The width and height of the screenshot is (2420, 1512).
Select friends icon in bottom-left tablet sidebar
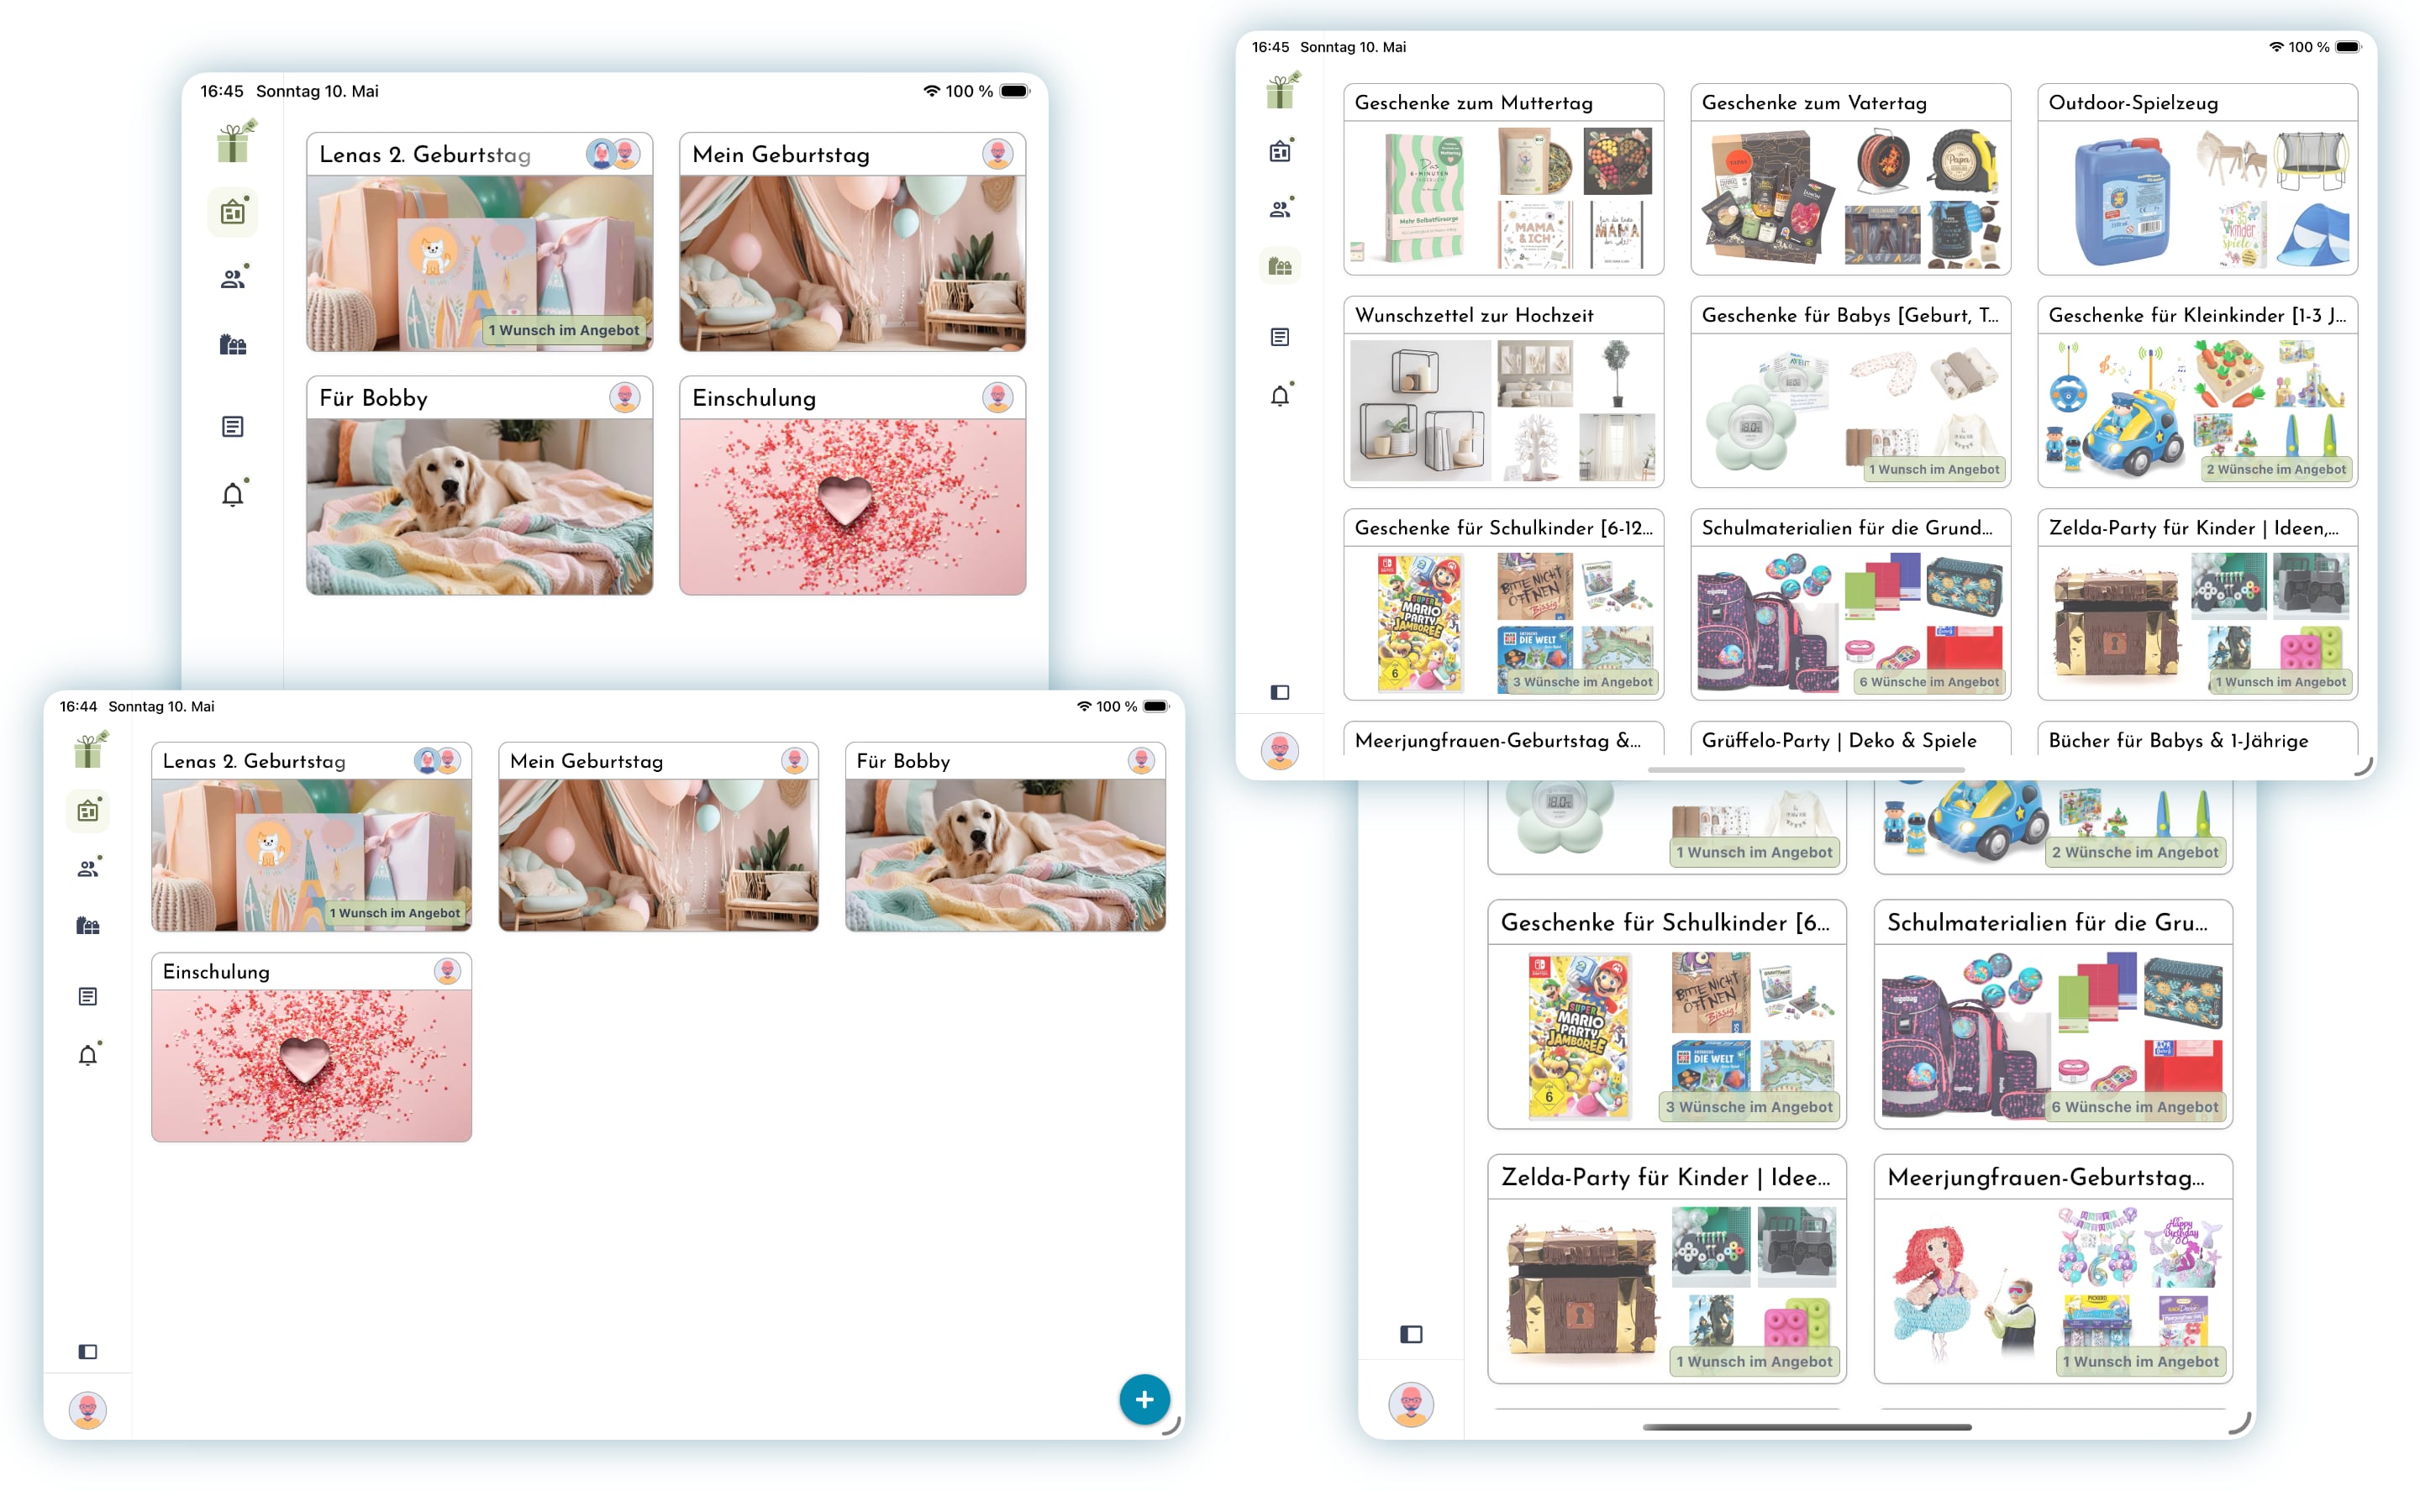tap(88, 868)
